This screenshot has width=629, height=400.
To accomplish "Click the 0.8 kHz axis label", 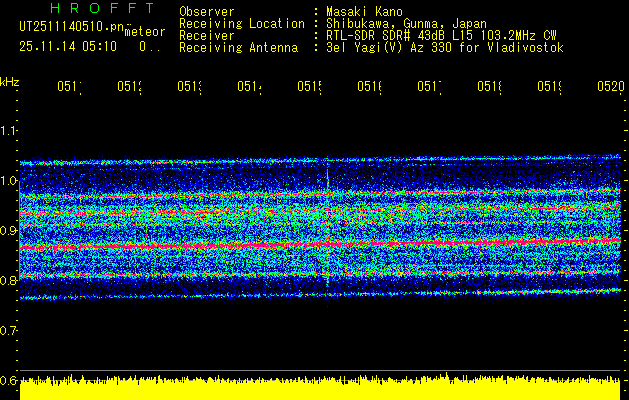I will click(x=8, y=280).
